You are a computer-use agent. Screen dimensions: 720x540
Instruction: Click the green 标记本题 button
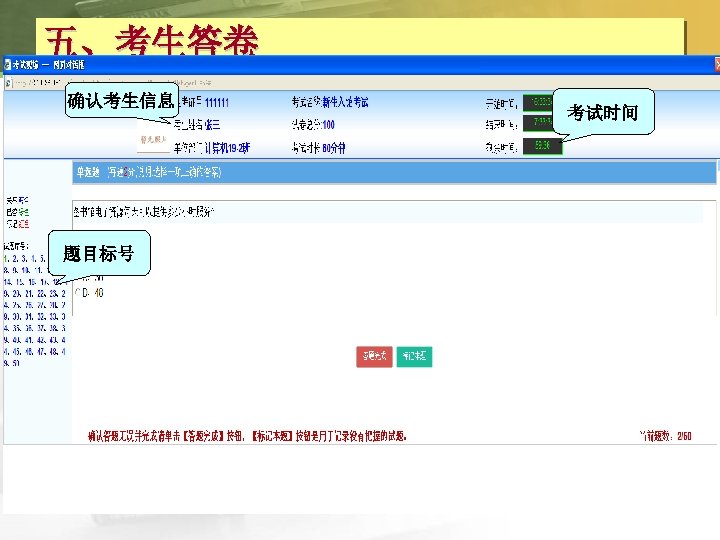[x=414, y=356]
